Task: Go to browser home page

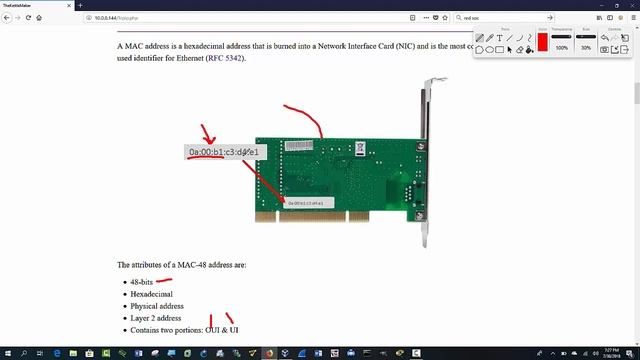Action: pos(39,18)
